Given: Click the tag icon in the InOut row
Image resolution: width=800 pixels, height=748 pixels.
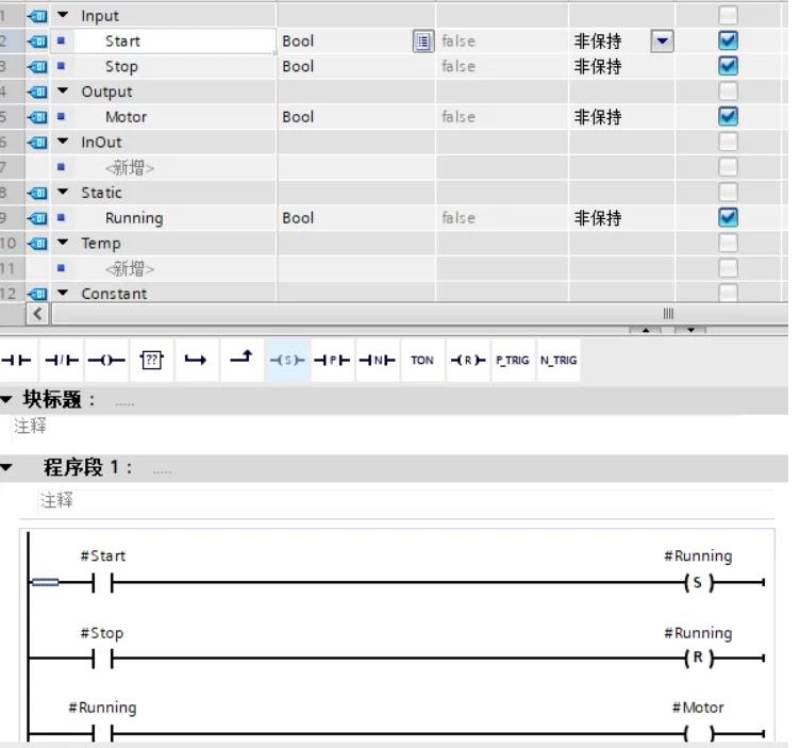Looking at the screenshot, I should [x=37, y=142].
